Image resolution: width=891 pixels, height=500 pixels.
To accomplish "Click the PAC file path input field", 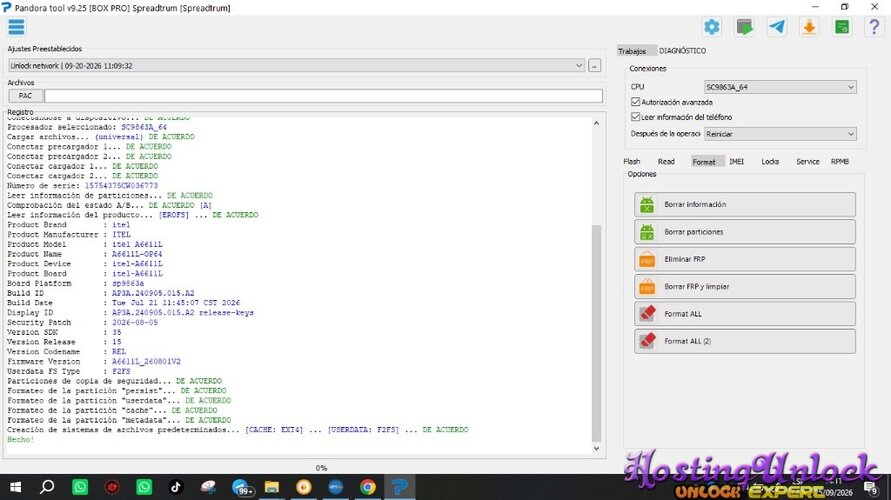I will (x=323, y=95).
